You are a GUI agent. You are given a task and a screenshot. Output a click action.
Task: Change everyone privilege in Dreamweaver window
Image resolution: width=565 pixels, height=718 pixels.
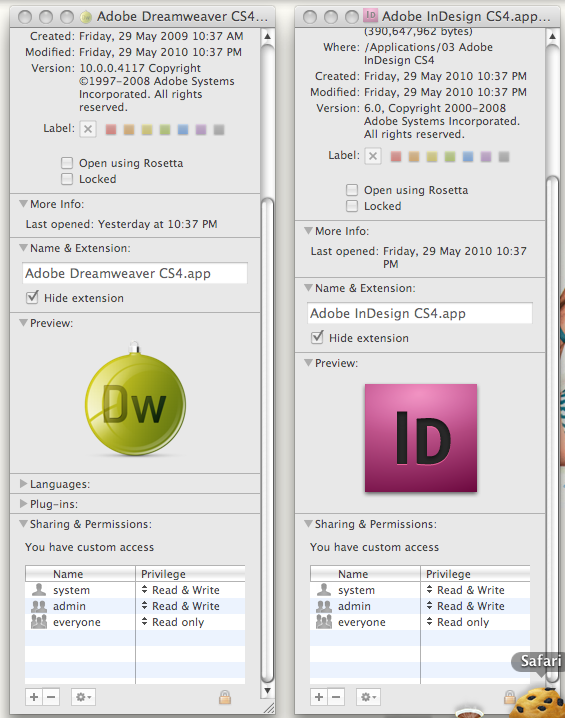[173, 622]
